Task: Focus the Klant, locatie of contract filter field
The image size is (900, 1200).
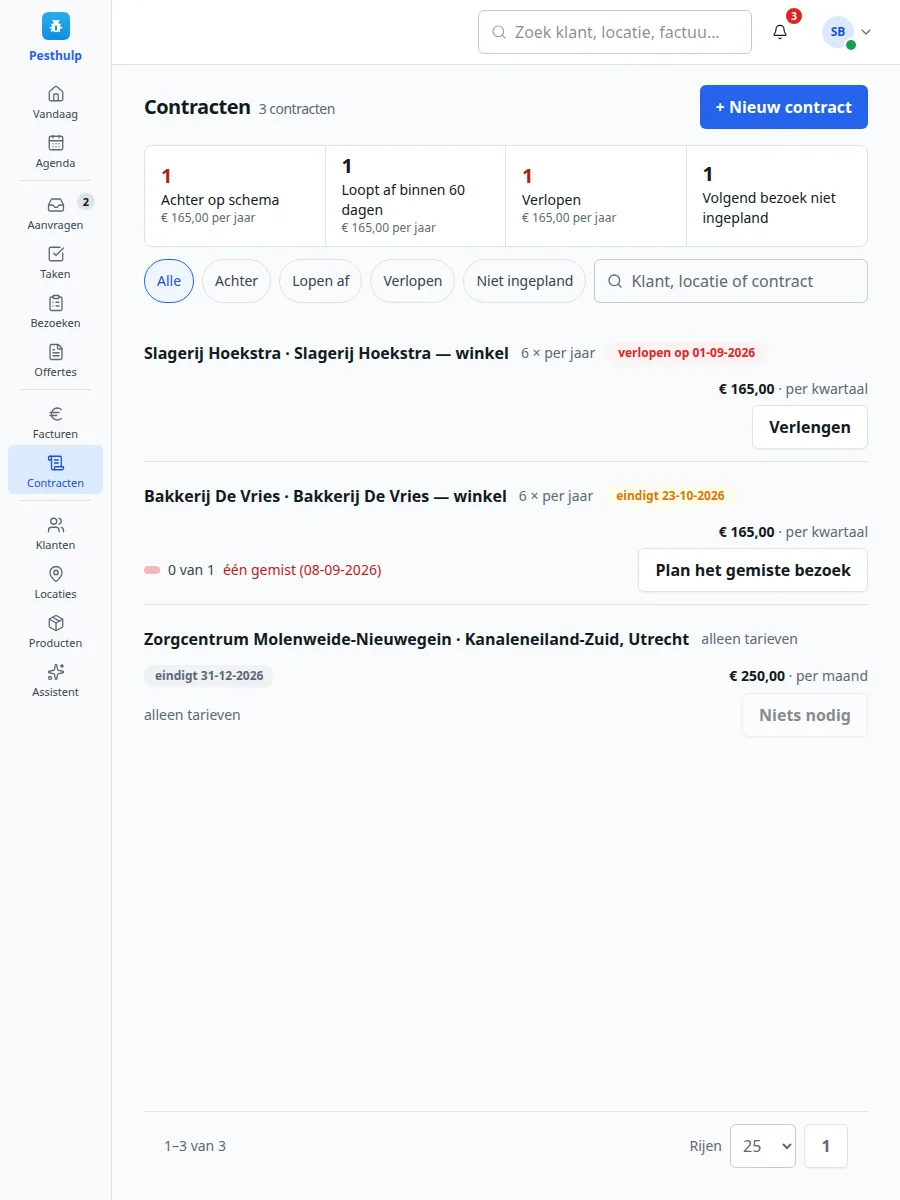Action: (731, 281)
